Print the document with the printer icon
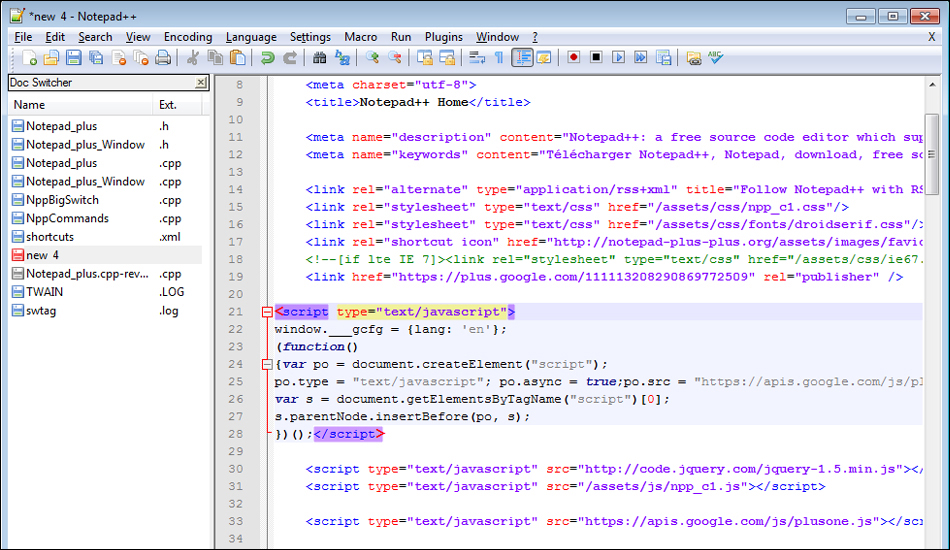Screen dimensions: 950x550 click(x=163, y=58)
